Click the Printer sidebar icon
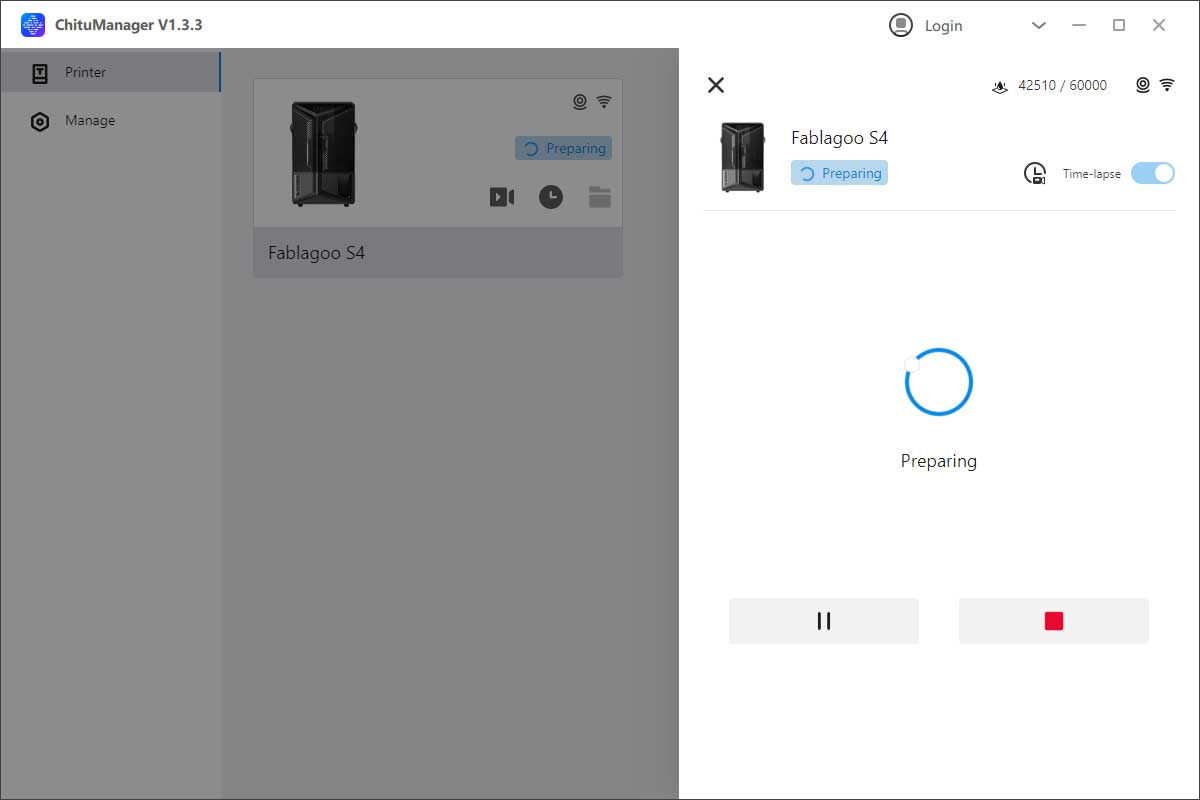The width and height of the screenshot is (1200, 800). click(x=40, y=73)
